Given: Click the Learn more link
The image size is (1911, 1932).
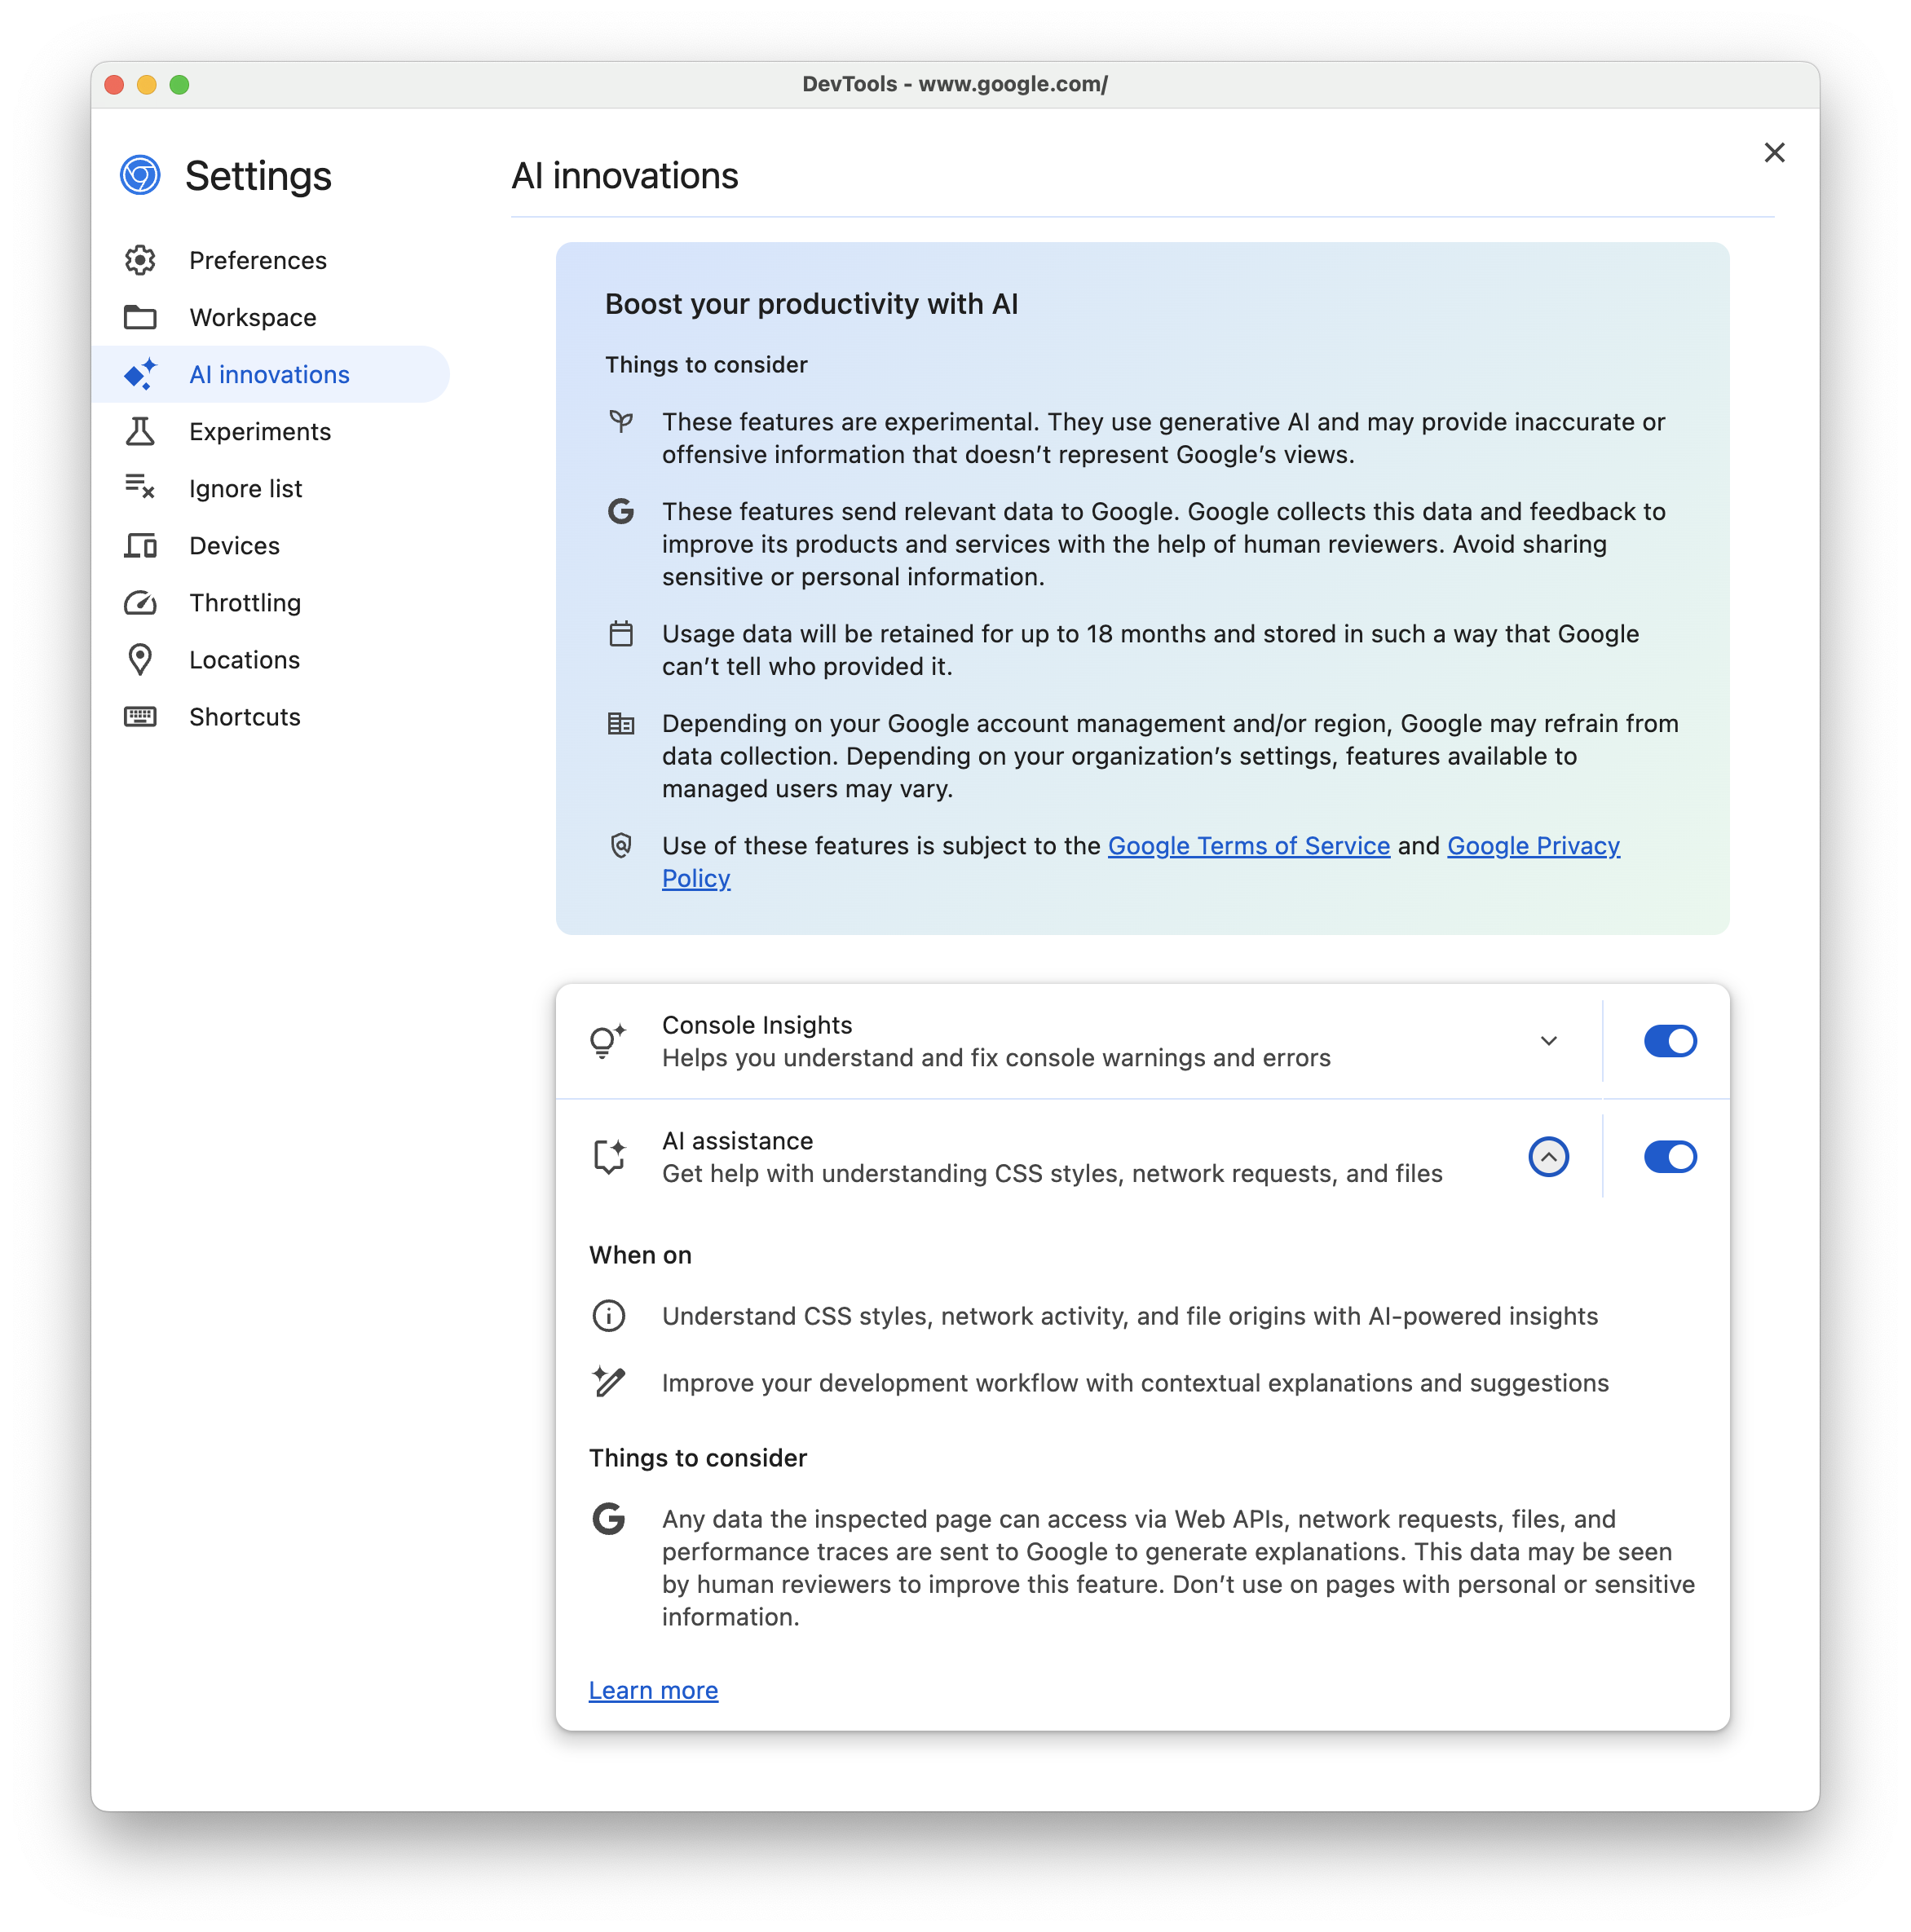Looking at the screenshot, I should tap(653, 1689).
